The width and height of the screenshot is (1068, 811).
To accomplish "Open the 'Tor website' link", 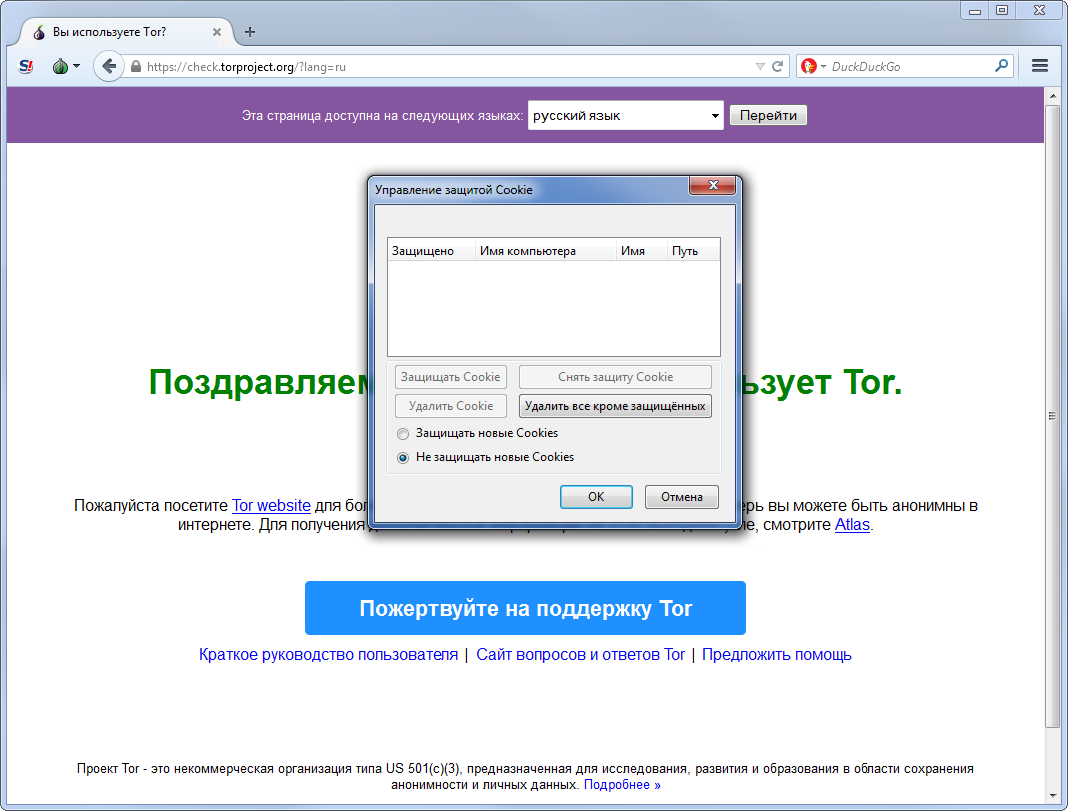I will (x=271, y=505).
